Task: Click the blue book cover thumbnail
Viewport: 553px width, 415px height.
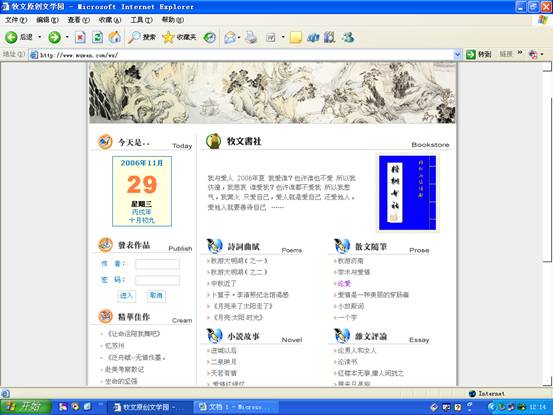Action: click(407, 193)
